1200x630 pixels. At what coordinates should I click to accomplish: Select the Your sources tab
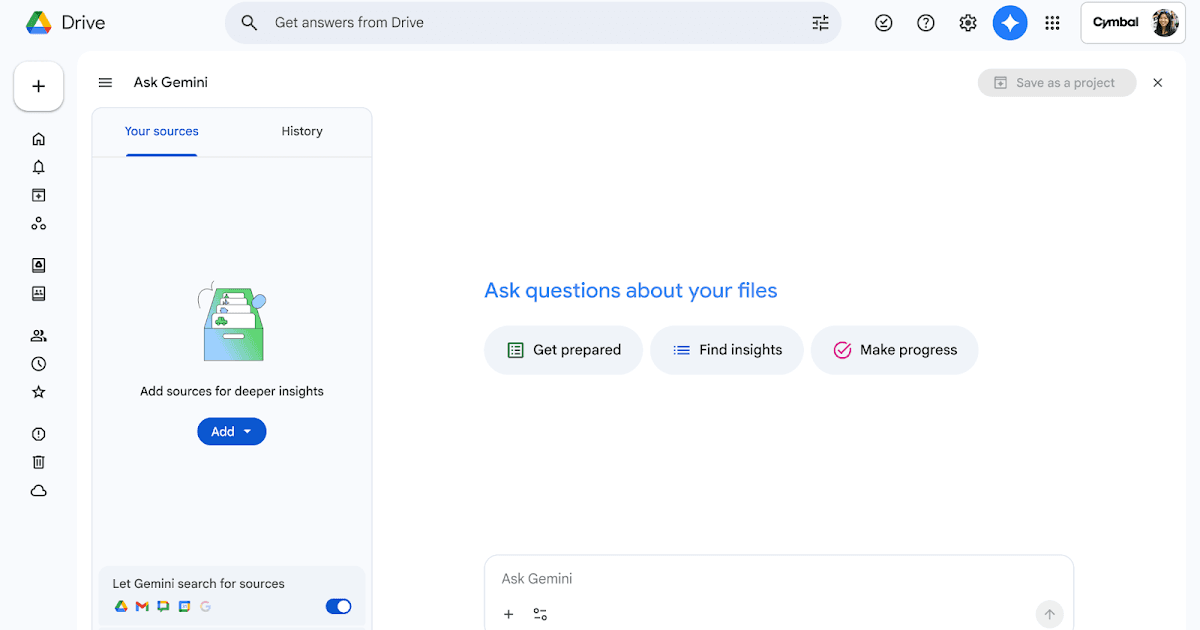click(161, 131)
